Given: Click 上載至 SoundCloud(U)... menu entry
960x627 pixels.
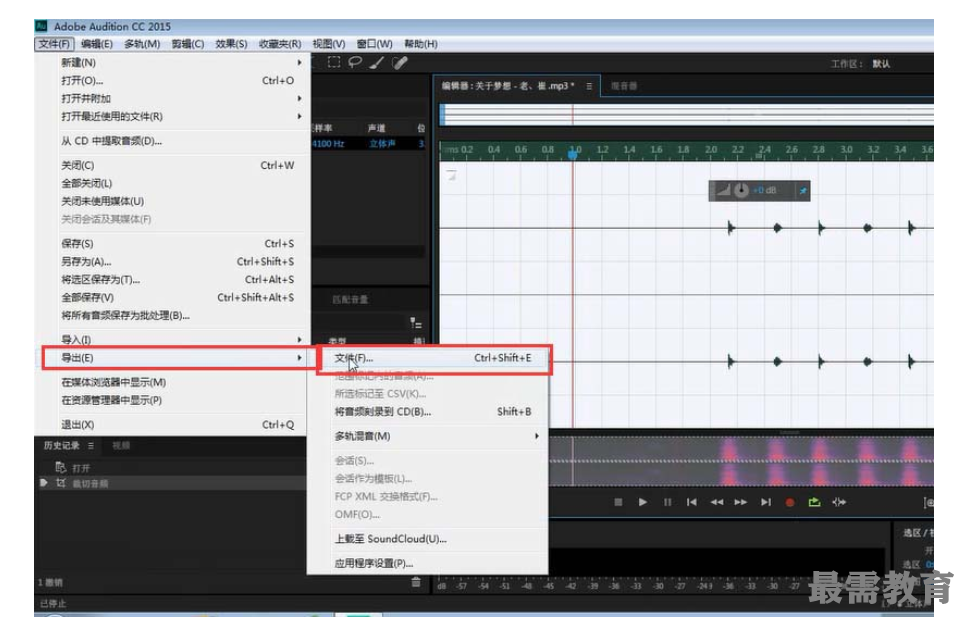Looking at the screenshot, I should coord(390,539).
